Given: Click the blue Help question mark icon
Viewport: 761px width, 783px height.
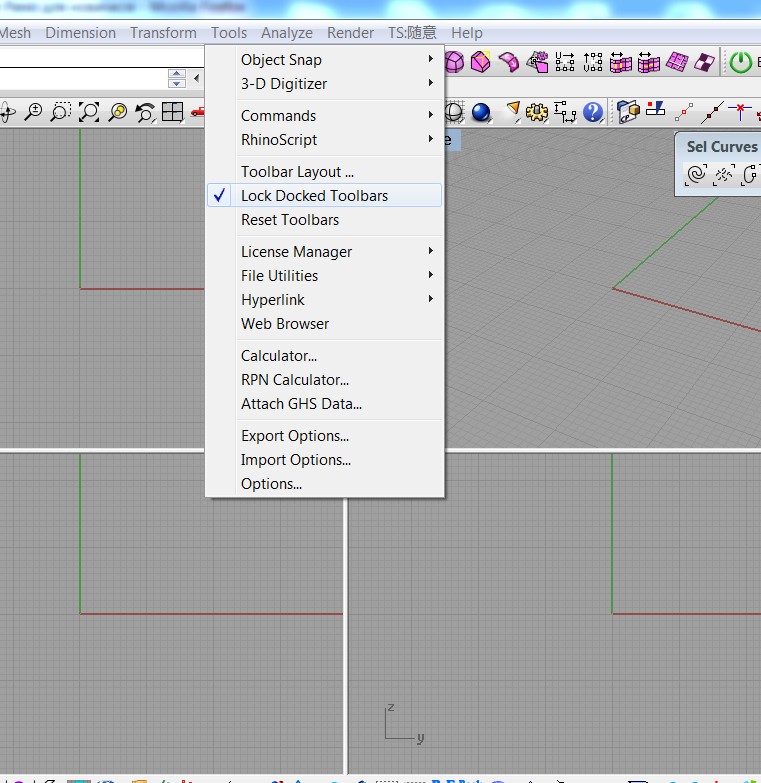Looking at the screenshot, I should pyautogui.click(x=593, y=112).
